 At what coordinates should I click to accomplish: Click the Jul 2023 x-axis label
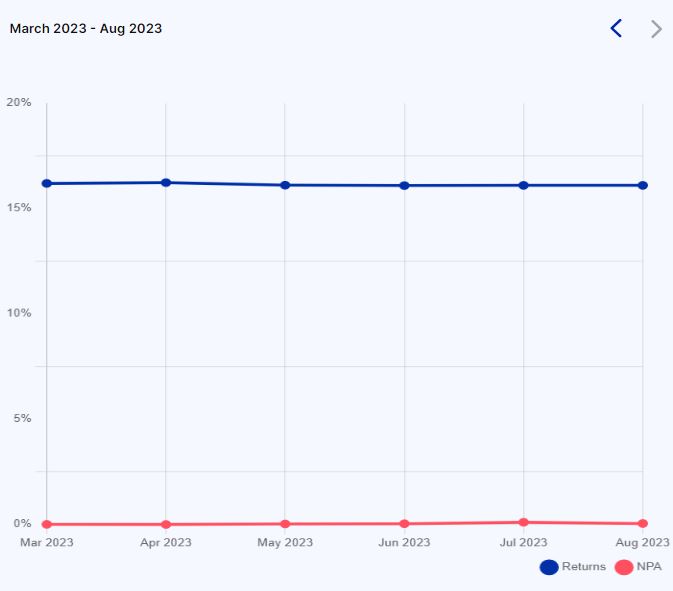(523, 543)
